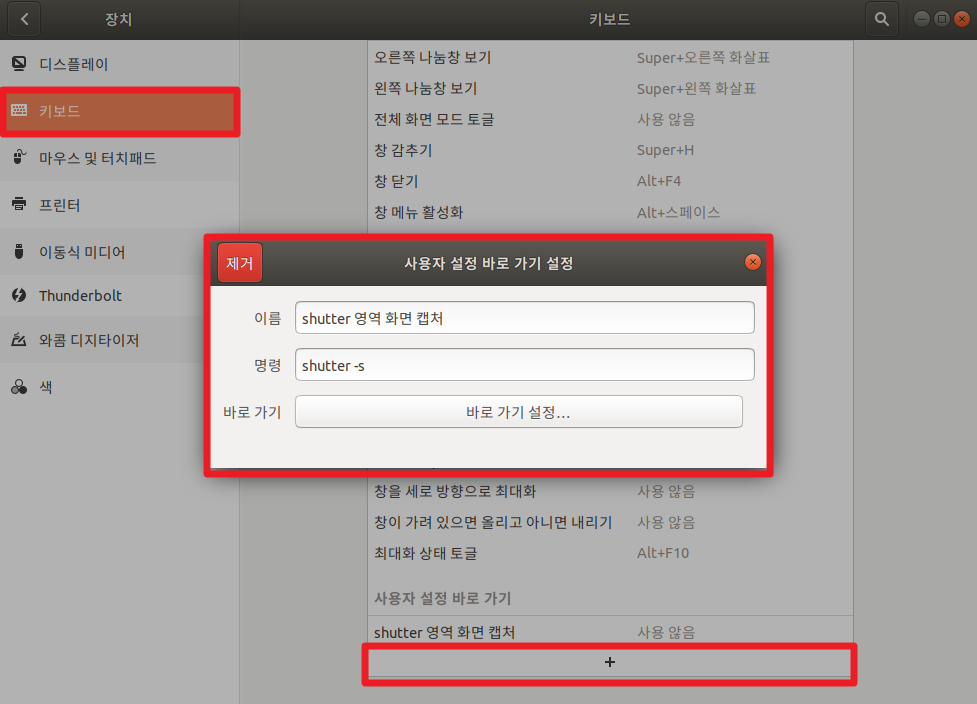The width and height of the screenshot is (977, 704).
Task: Click the Alt+스페이스 shortcut value
Action: (678, 212)
